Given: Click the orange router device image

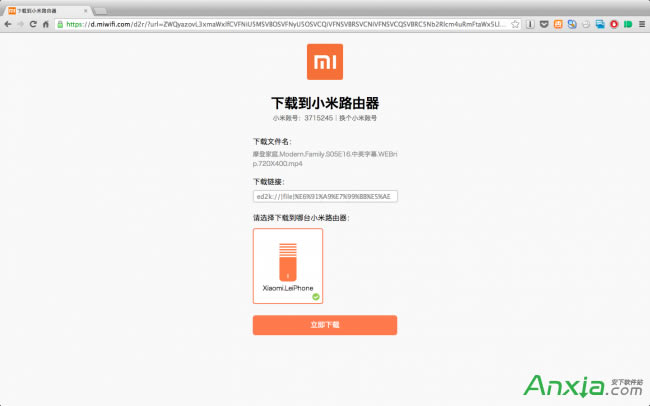Looking at the screenshot, I should pos(288,261).
